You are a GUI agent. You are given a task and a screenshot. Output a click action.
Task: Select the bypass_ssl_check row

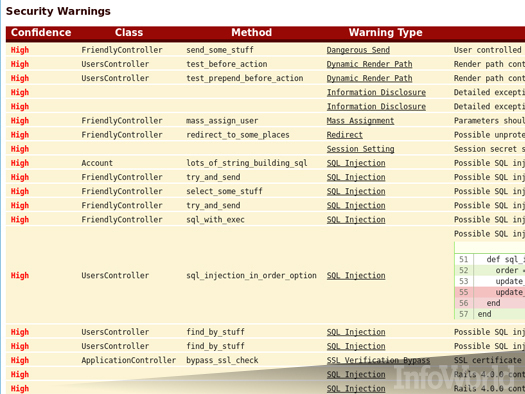click(x=265, y=360)
